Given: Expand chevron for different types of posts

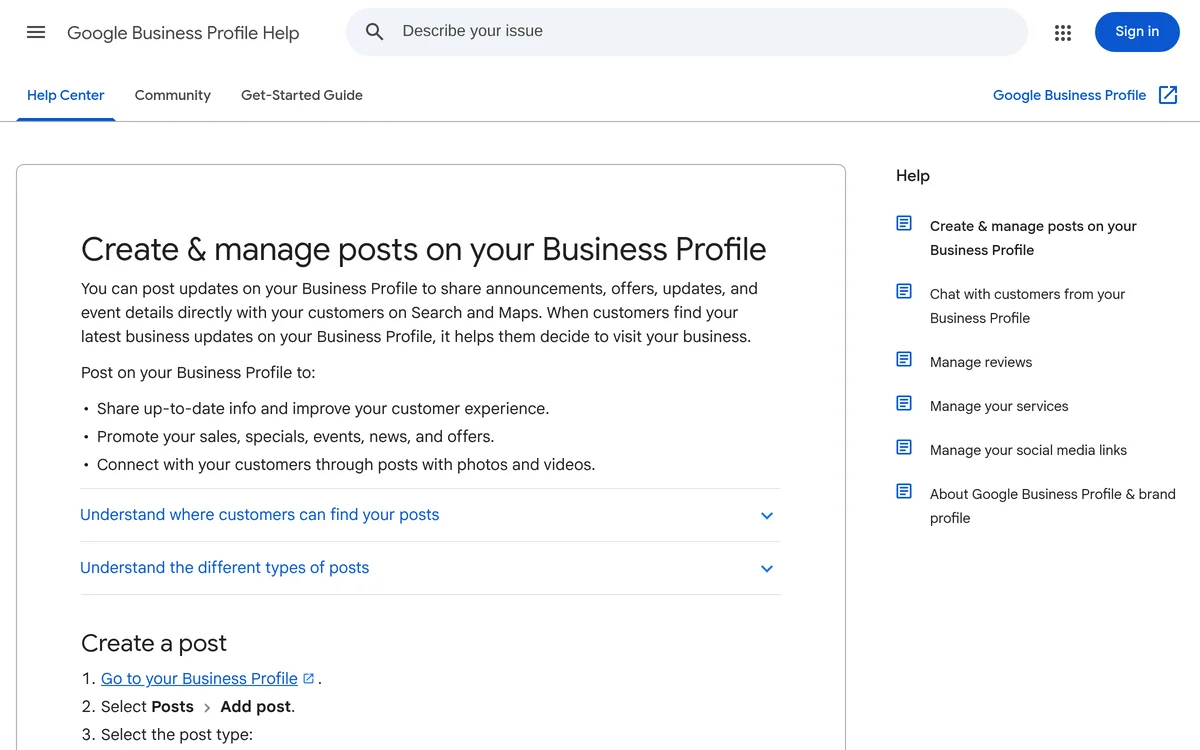Looking at the screenshot, I should pyautogui.click(x=767, y=569).
